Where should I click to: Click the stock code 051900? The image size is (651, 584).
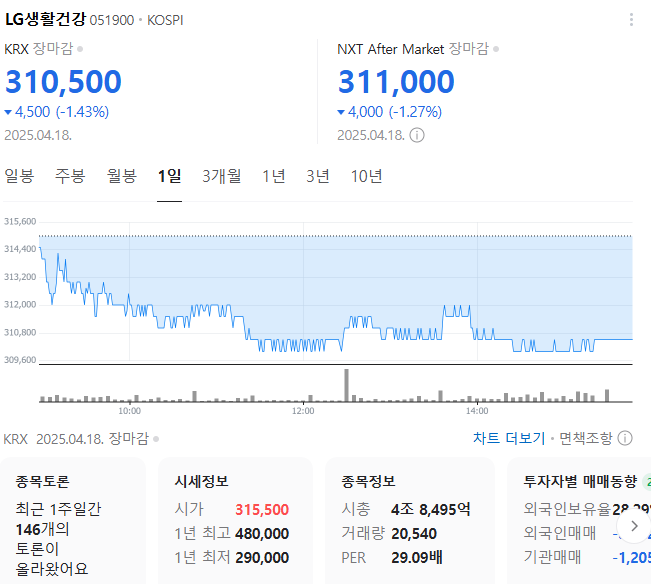[x=112, y=20]
